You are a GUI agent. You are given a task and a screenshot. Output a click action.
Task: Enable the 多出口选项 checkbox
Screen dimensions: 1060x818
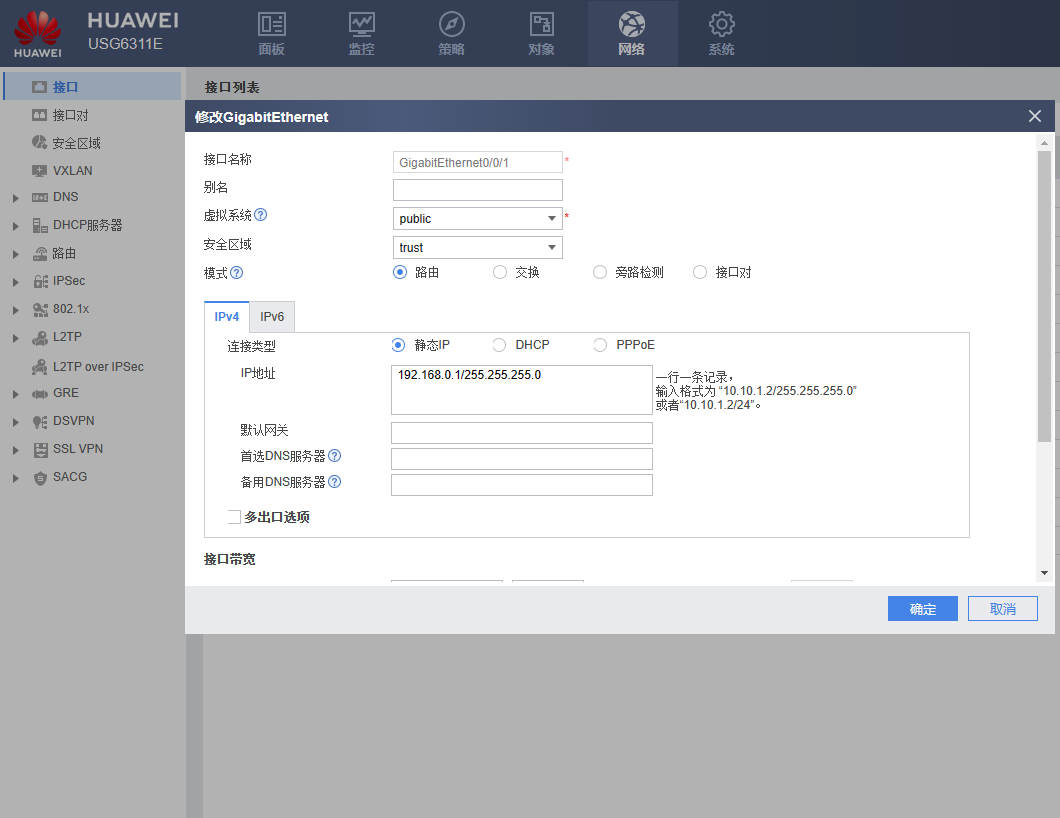234,517
